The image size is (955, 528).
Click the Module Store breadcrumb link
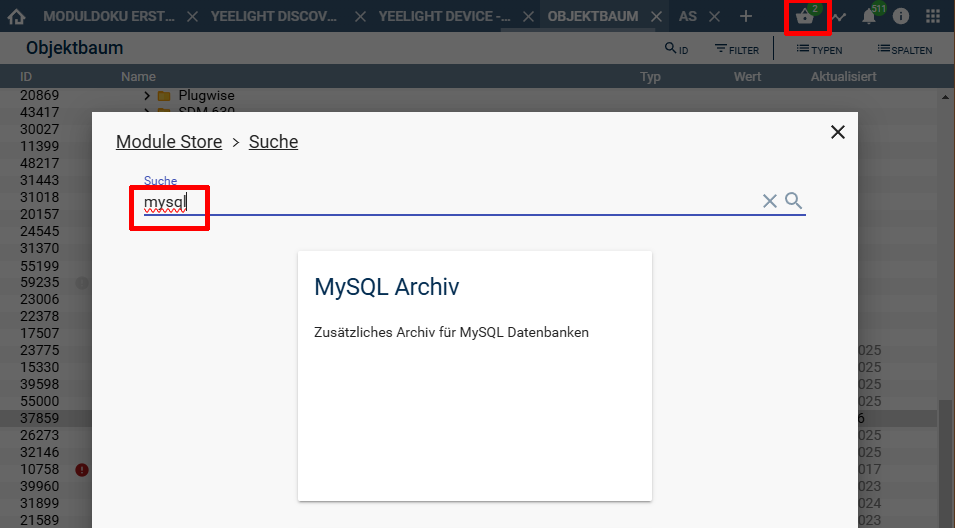click(x=169, y=142)
